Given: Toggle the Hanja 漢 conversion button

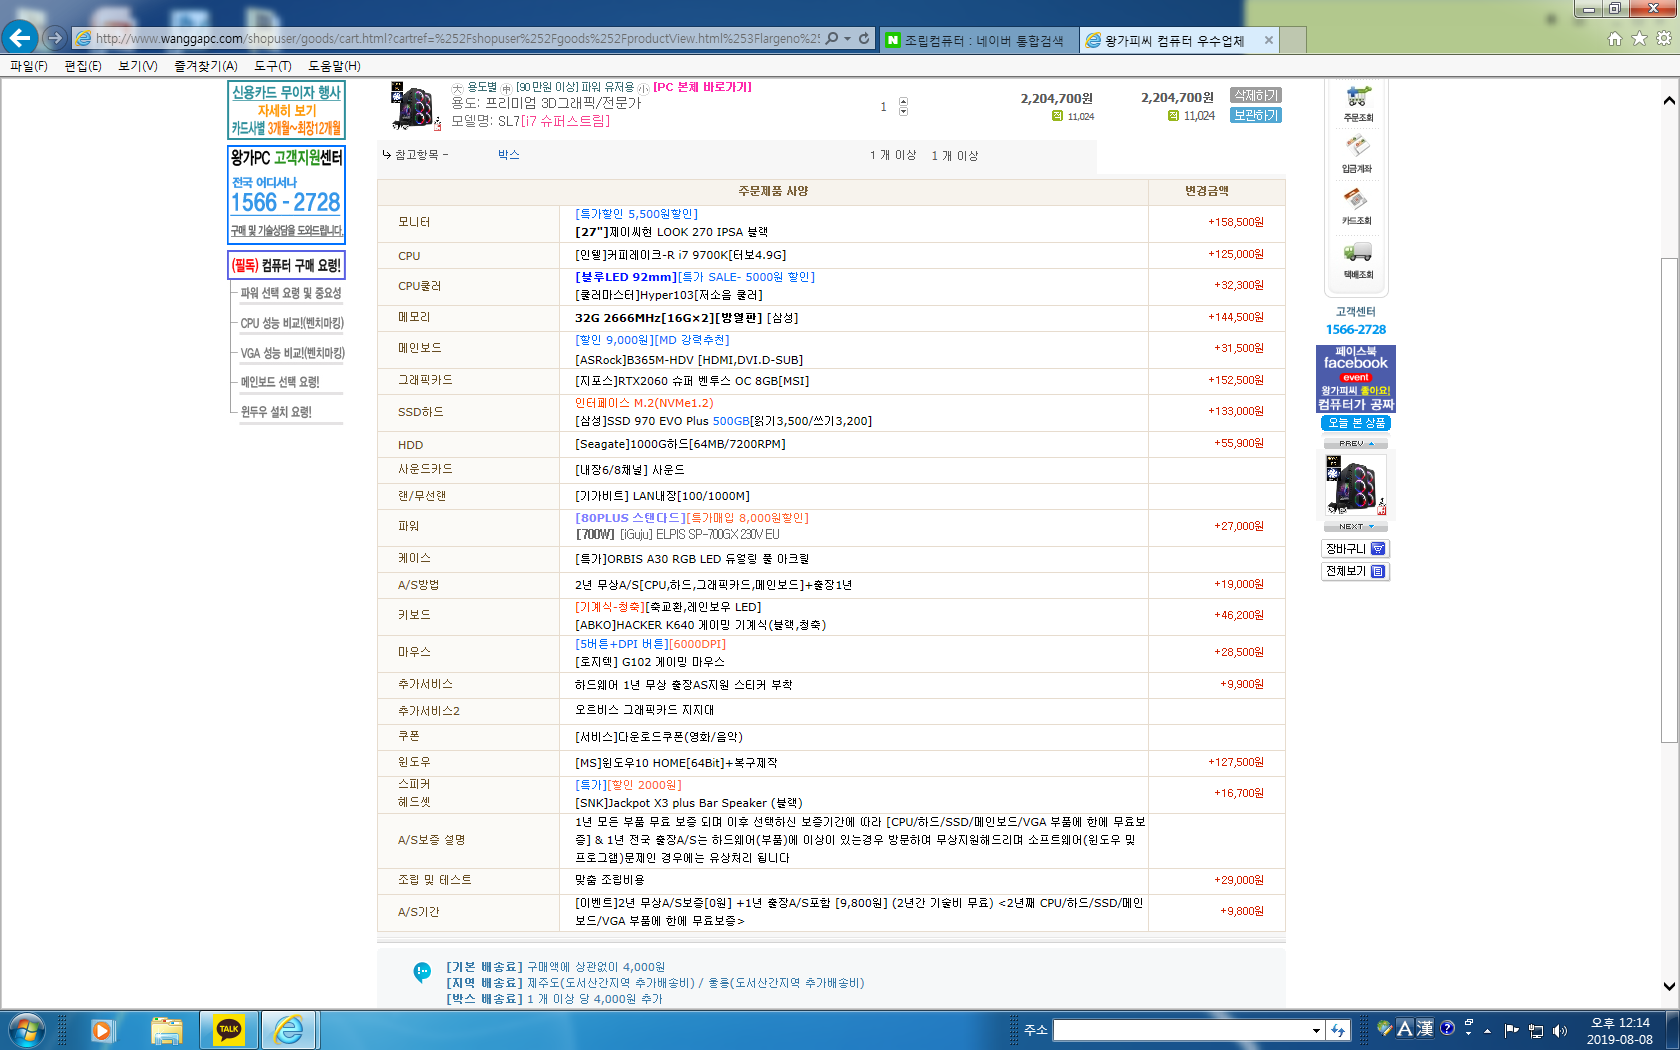Looking at the screenshot, I should 1425,1028.
